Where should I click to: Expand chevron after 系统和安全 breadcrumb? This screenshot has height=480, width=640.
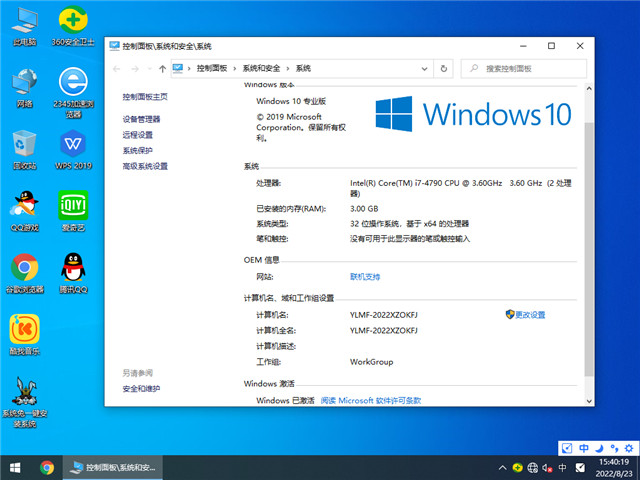point(288,69)
